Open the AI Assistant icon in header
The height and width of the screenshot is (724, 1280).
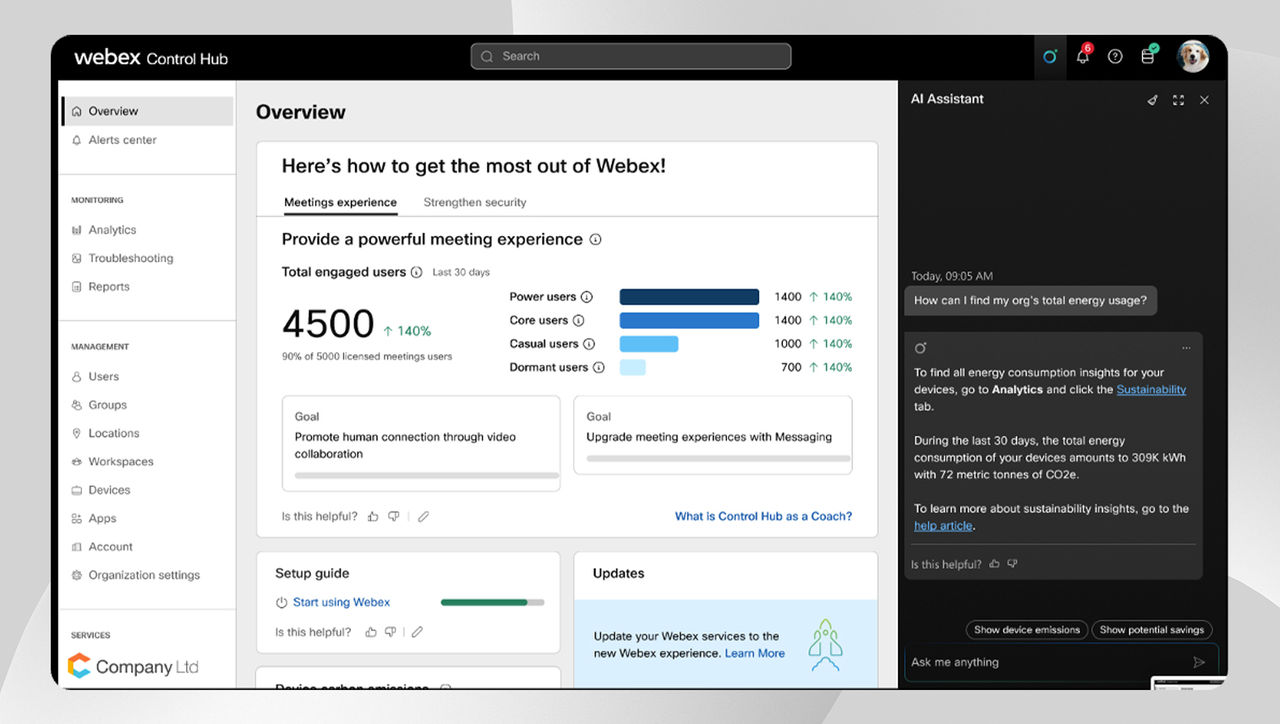(x=1049, y=57)
